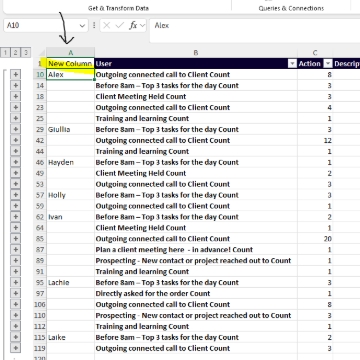The height and width of the screenshot is (360, 360).
Task: Expand the group at row 106
Action: pyautogui.click(x=15, y=305)
